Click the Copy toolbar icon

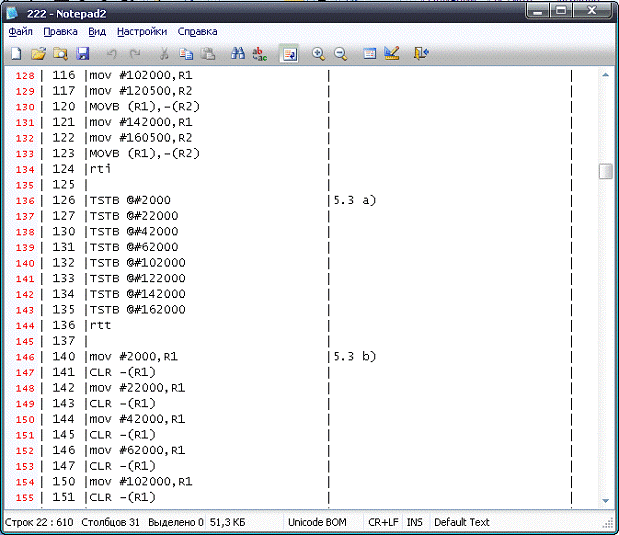186,53
